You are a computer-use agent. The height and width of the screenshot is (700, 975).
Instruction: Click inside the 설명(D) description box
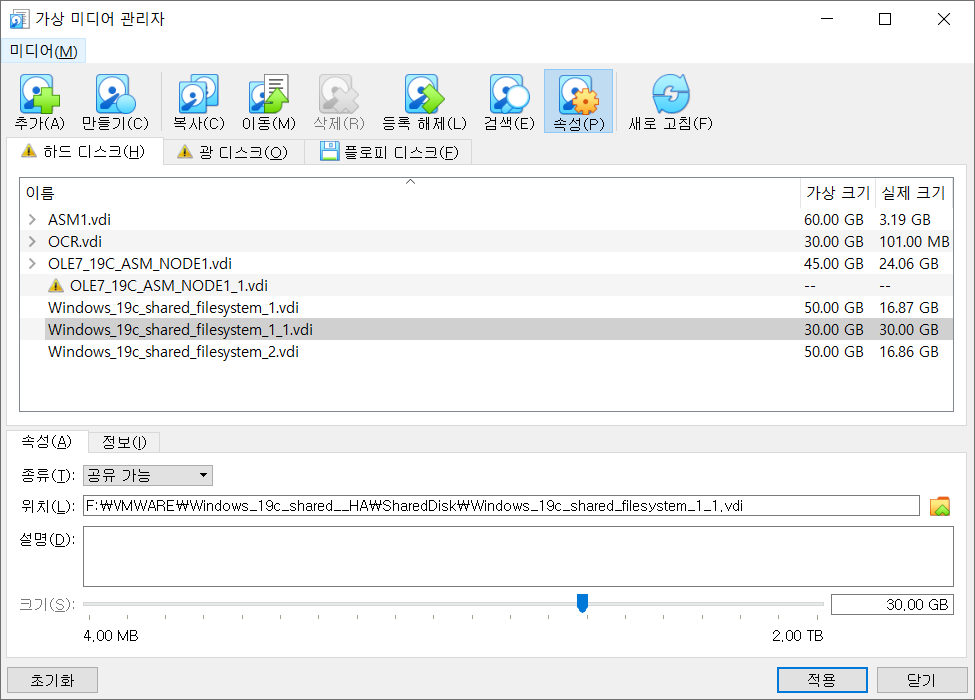coord(518,556)
